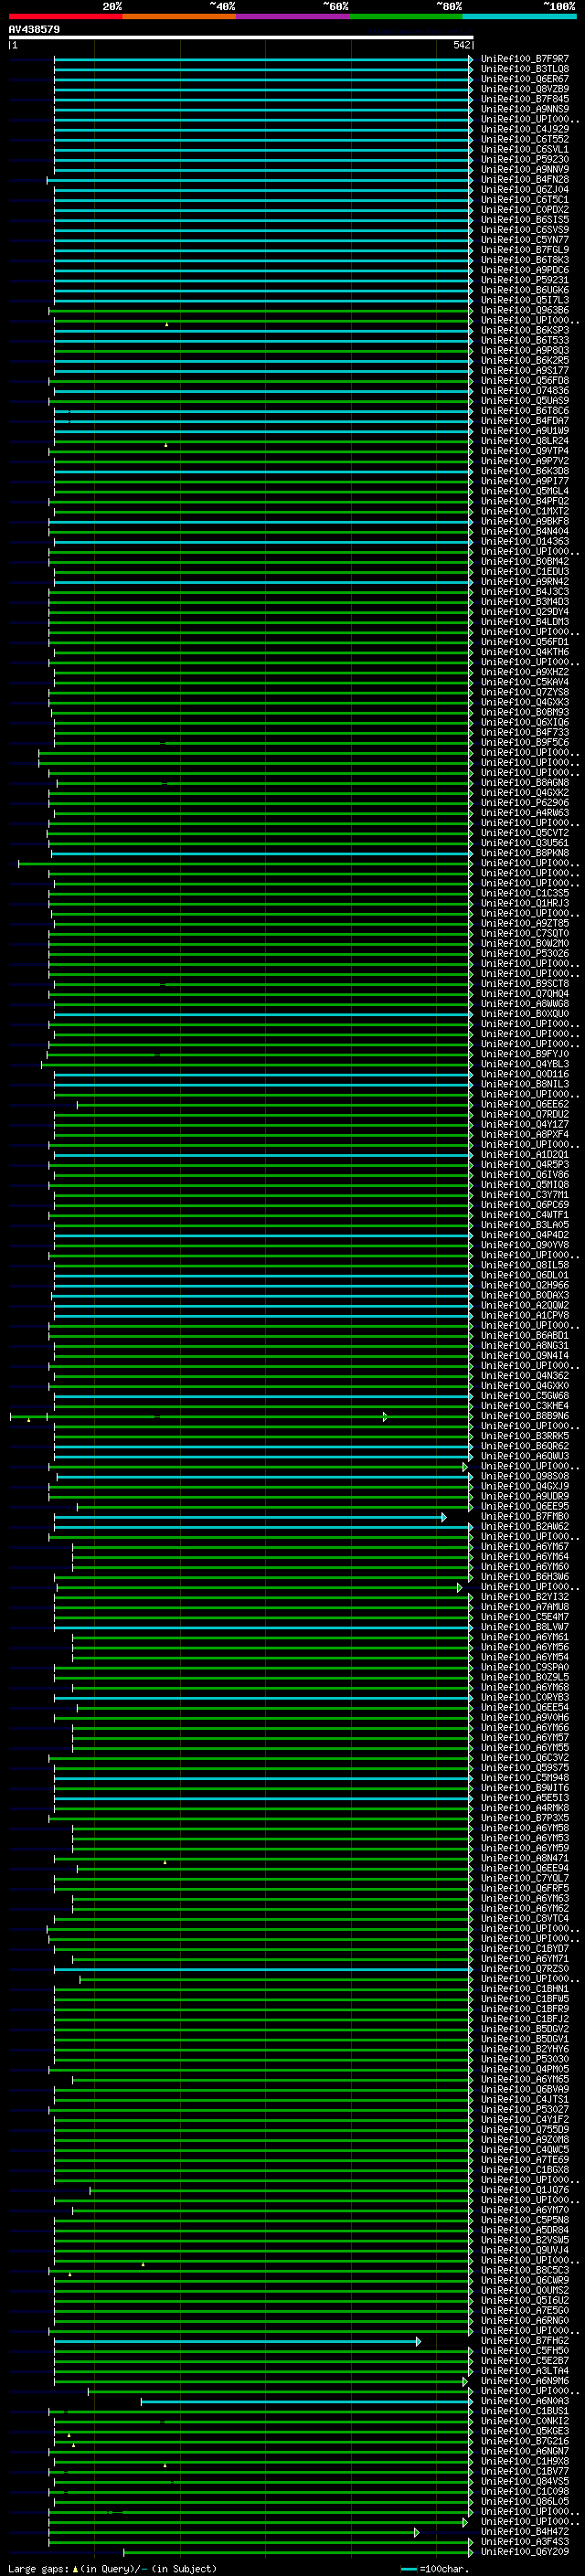
Task: Select hit label UniRef100_B6T8K3
Action: pos(525,260)
